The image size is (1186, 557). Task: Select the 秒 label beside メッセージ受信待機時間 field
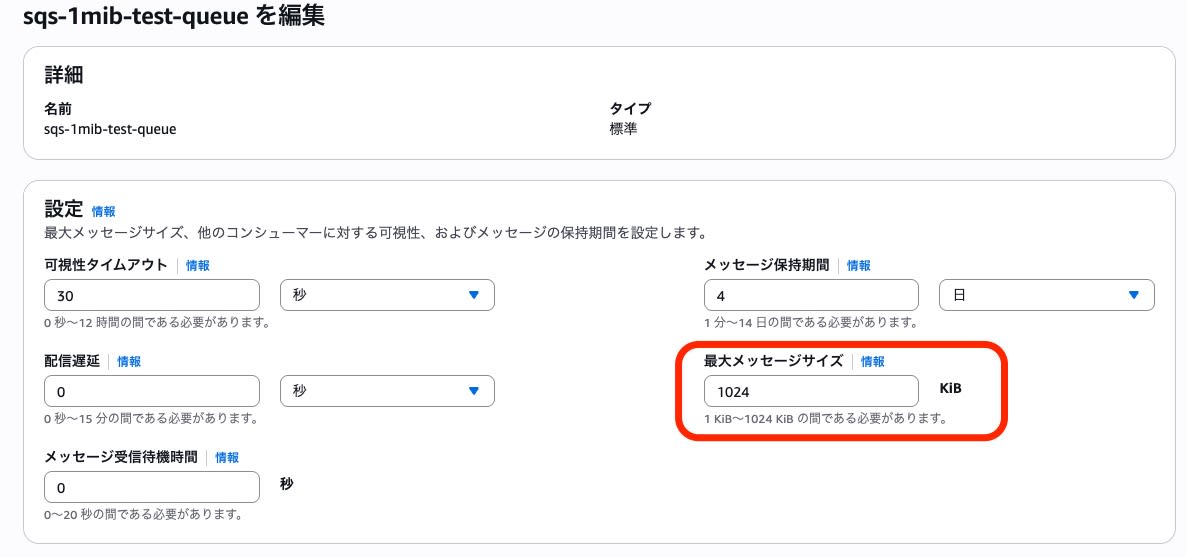287,484
